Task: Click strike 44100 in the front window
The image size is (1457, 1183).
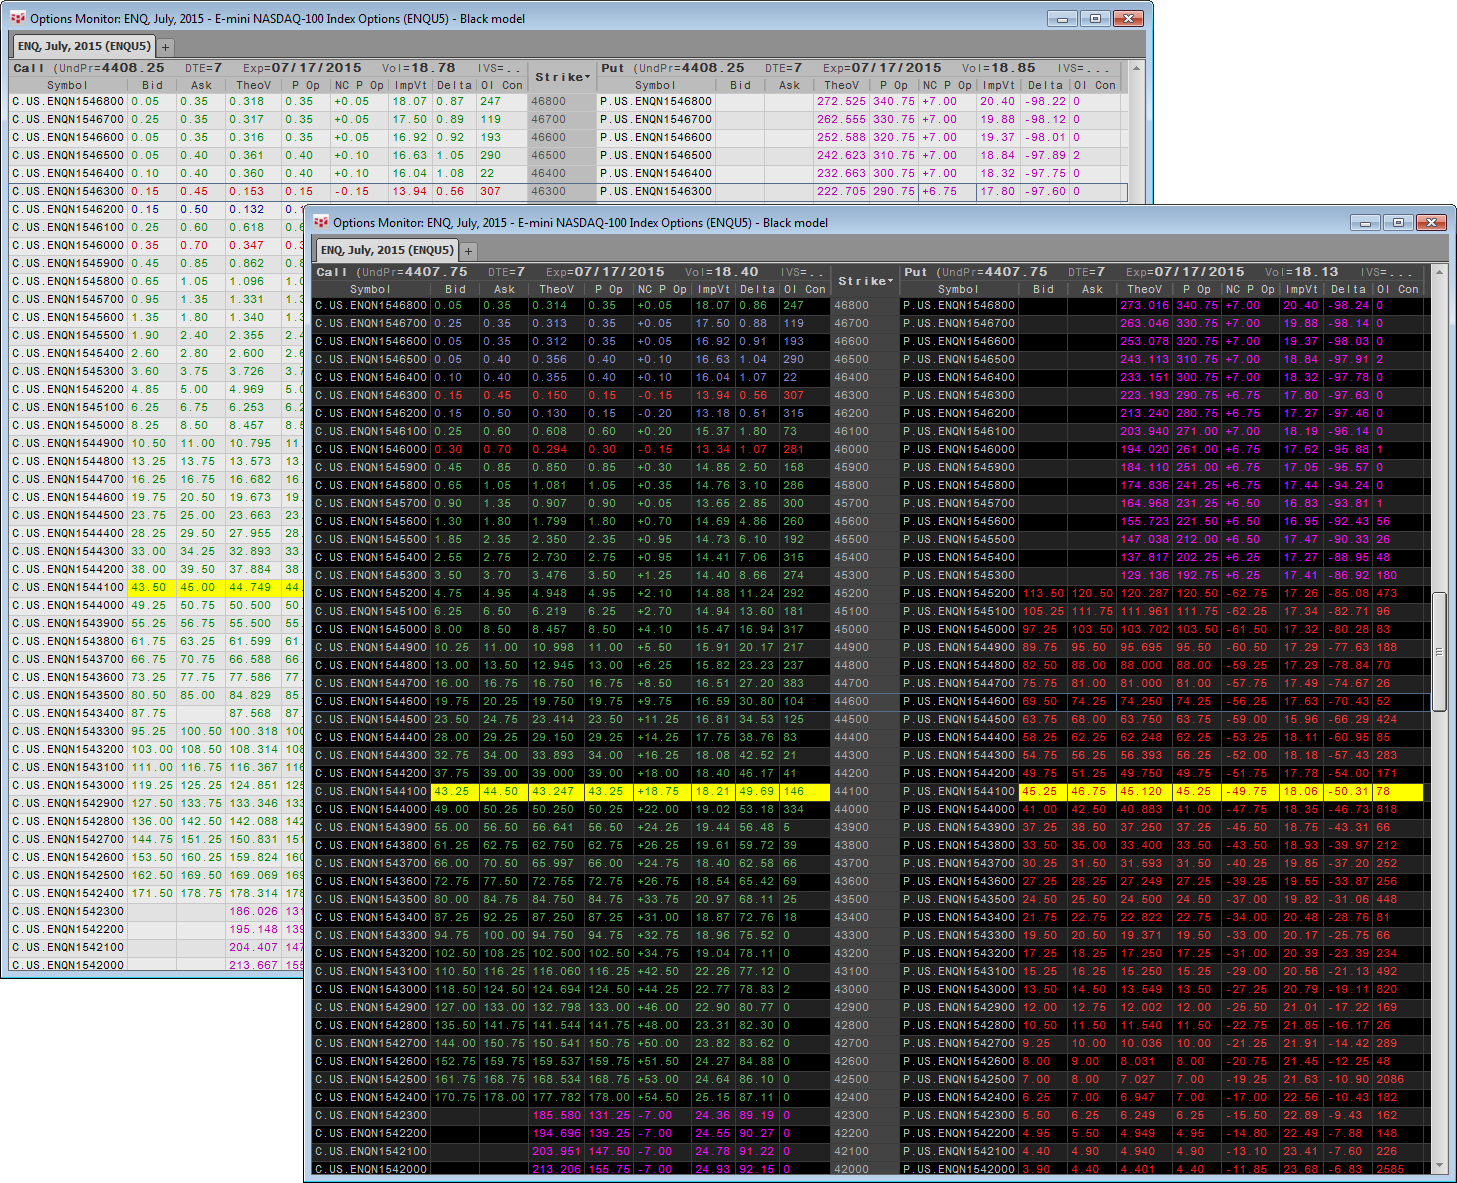Action: [x=851, y=791]
